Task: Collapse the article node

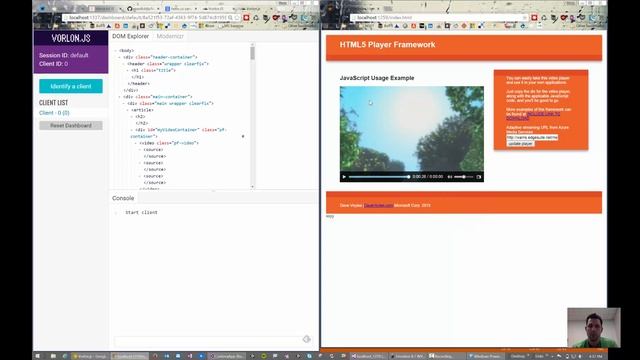Action: (x=128, y=110)
